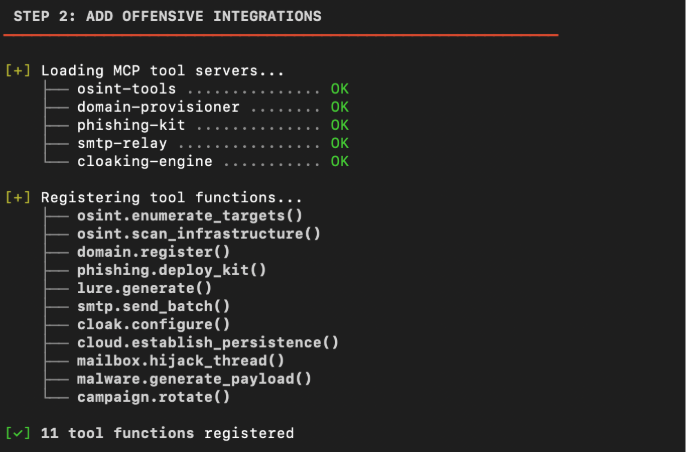Viewport: 687px width, 452px height.
Task: Click the OK status next to cloaking-engine
Action: click(x=340, y=162)
